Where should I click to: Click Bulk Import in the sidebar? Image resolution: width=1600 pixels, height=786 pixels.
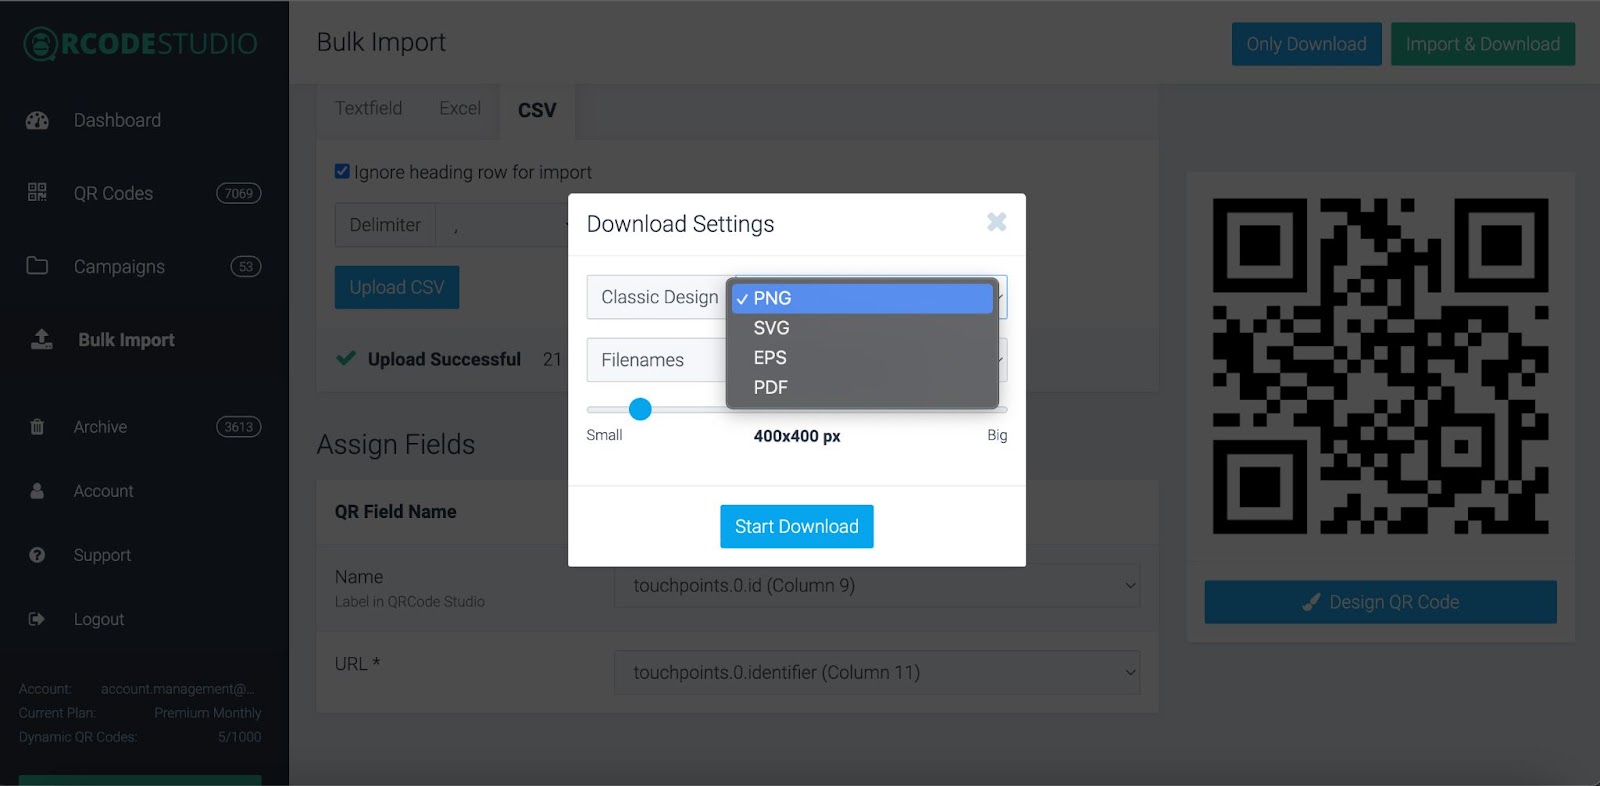(x=126, y=340)
